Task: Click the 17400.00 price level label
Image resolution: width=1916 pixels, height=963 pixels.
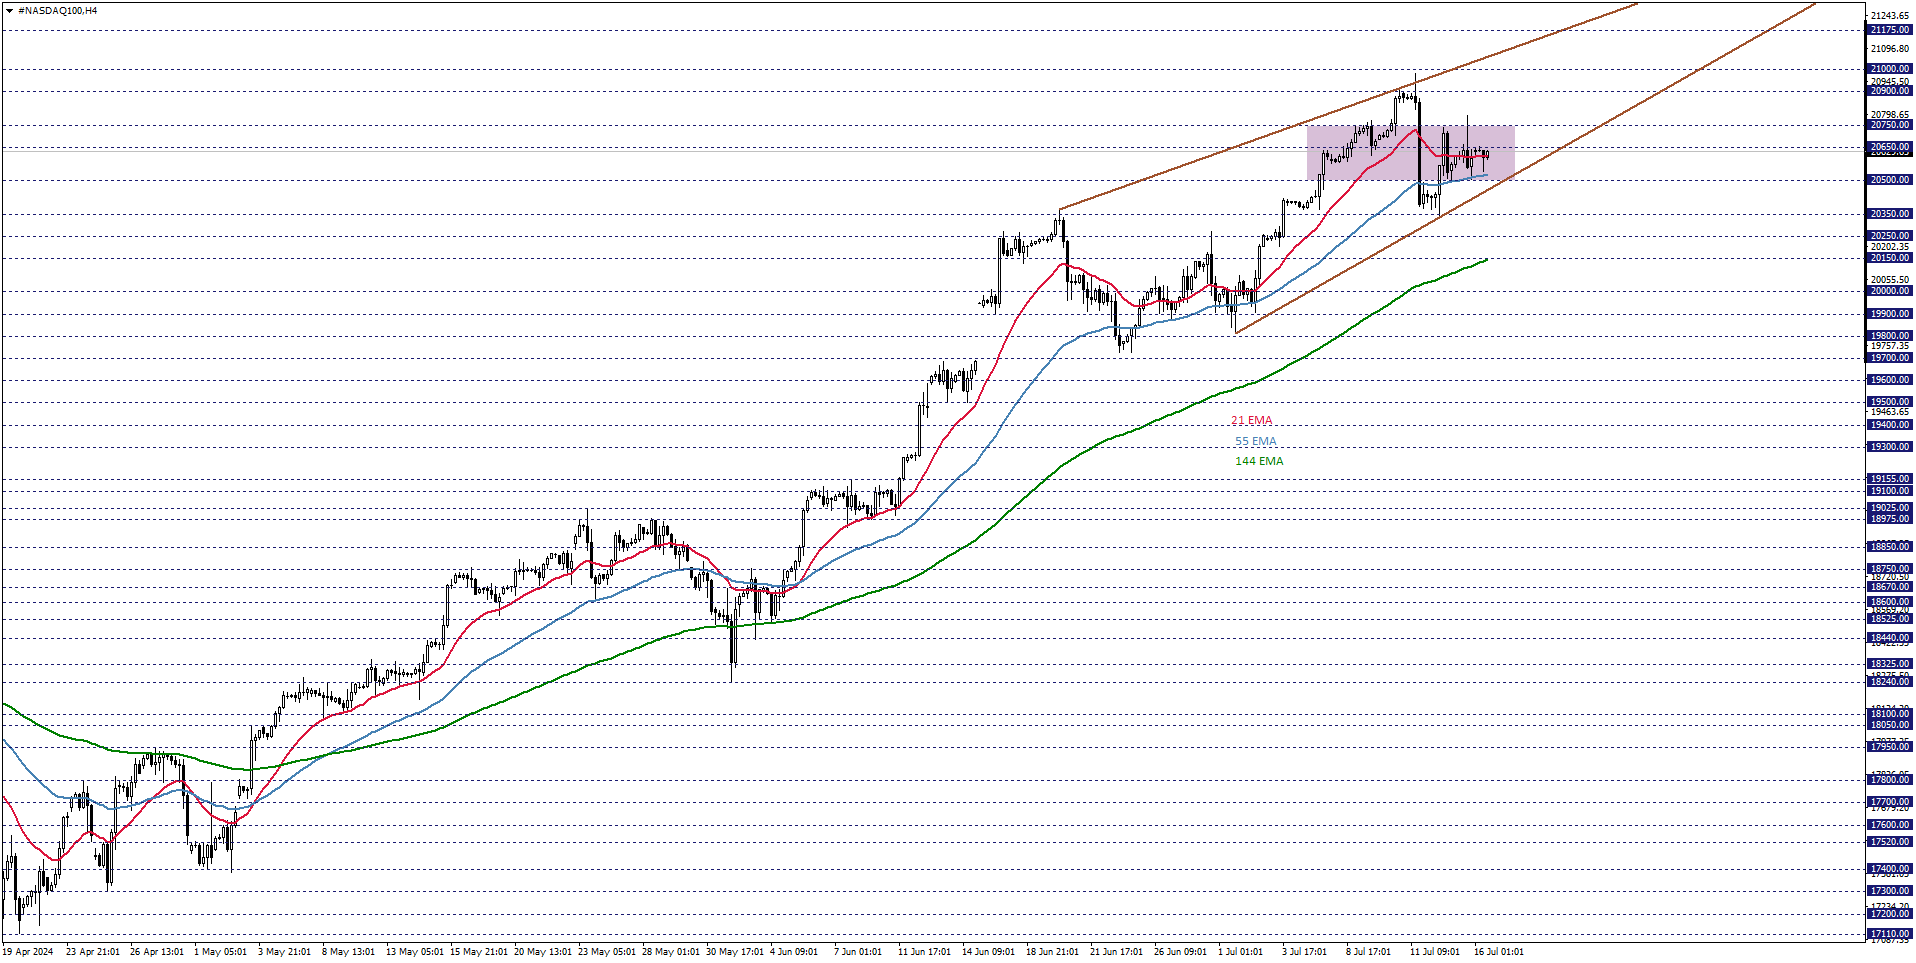Action: [x=1890, y=869]
